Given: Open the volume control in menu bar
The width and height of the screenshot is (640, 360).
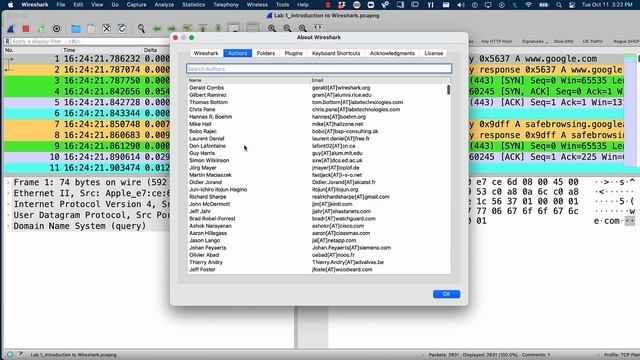Looking at the screenshot, I should 461,5.
